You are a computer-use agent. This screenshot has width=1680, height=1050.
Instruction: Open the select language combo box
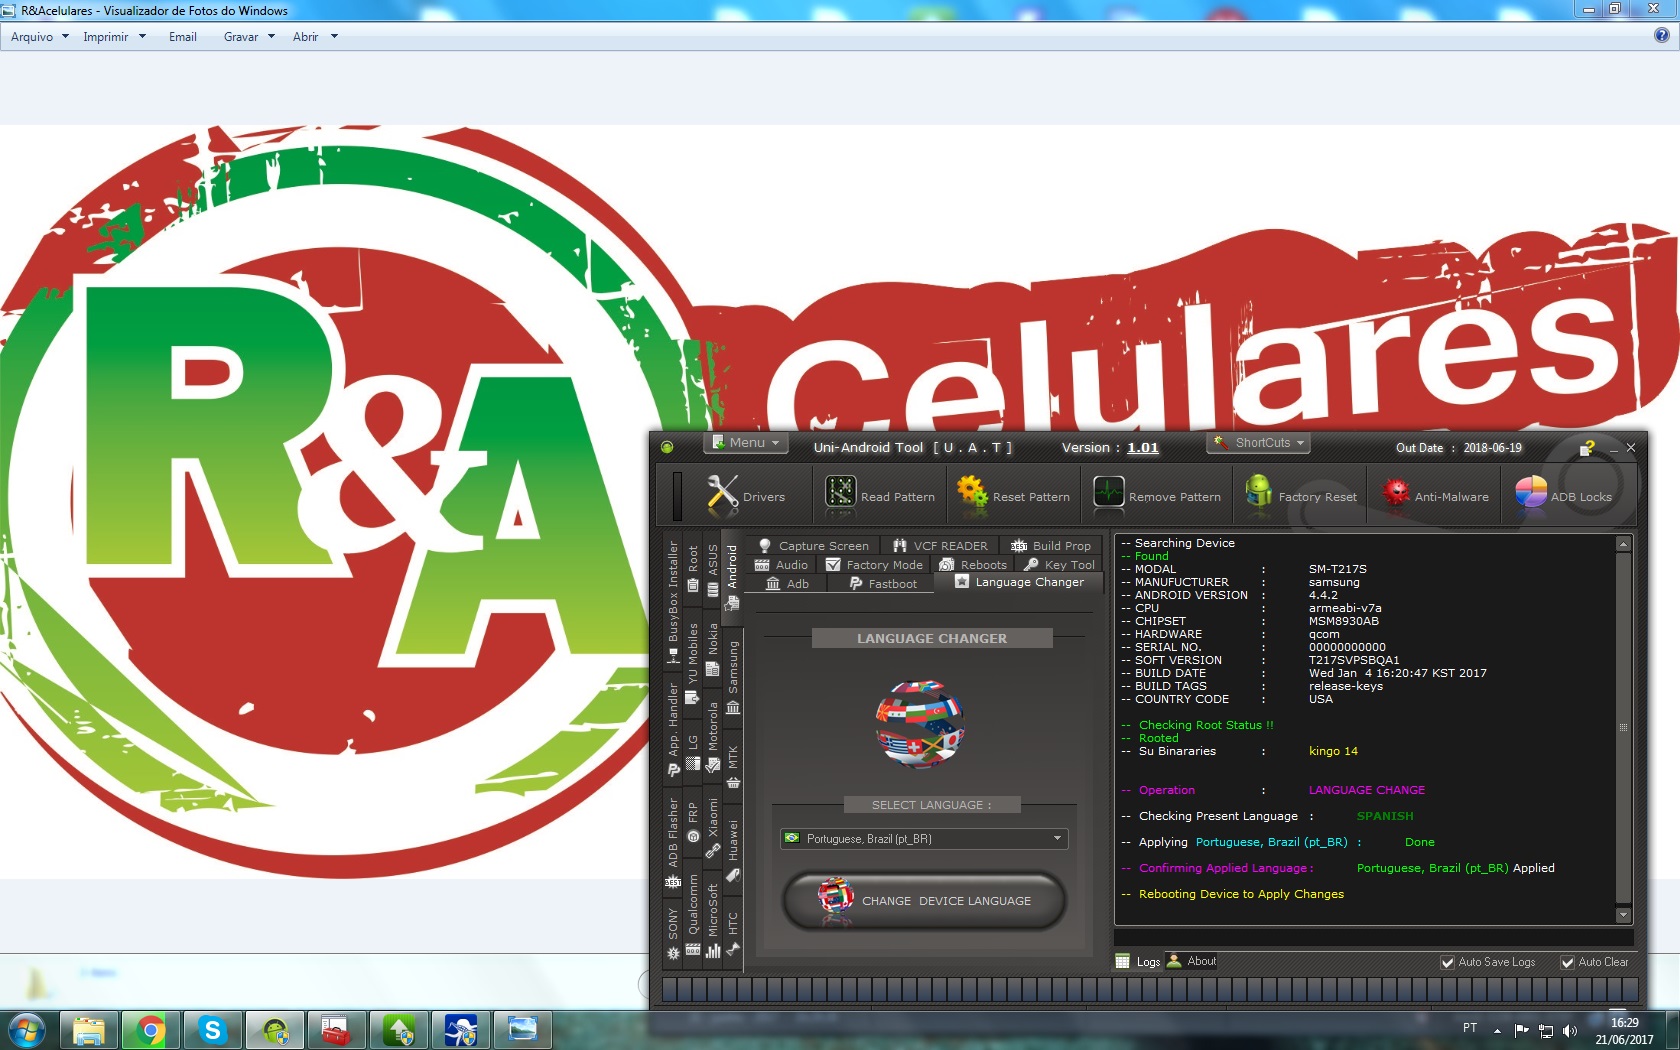coord(924,839)
